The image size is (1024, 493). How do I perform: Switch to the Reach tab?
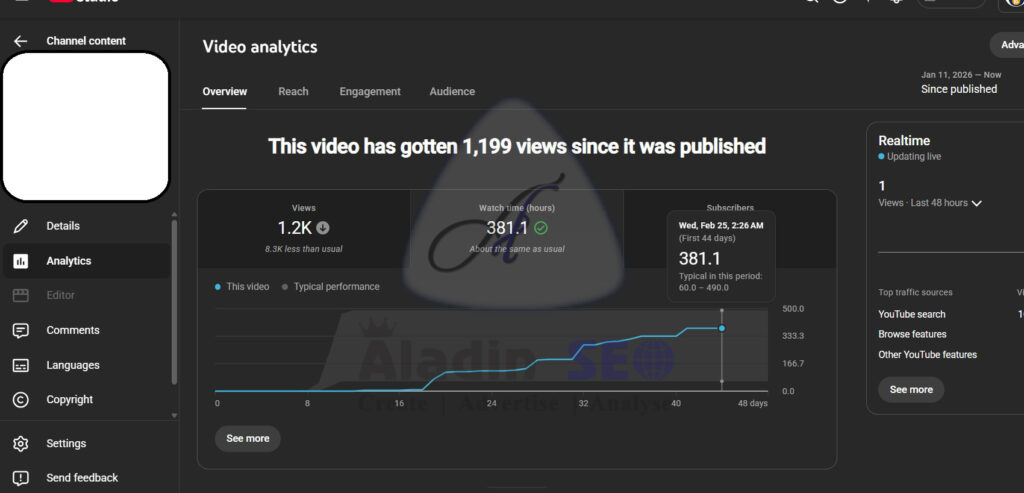[x=293, y=91]
